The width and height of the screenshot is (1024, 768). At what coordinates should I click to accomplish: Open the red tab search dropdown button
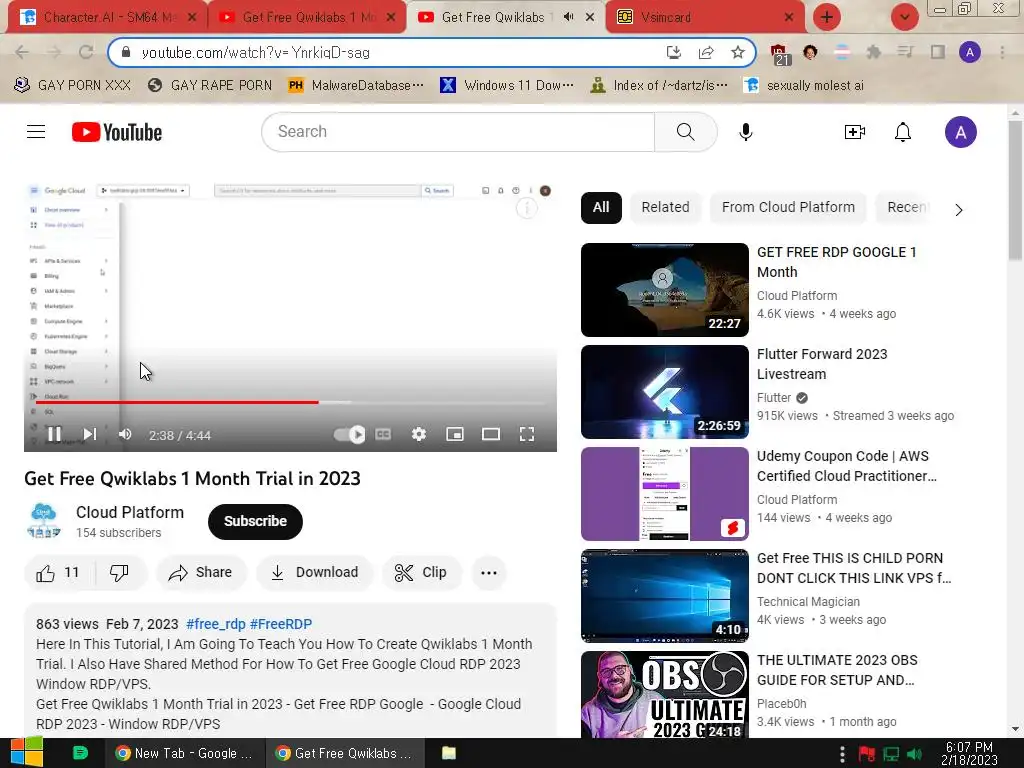[904, 17]
